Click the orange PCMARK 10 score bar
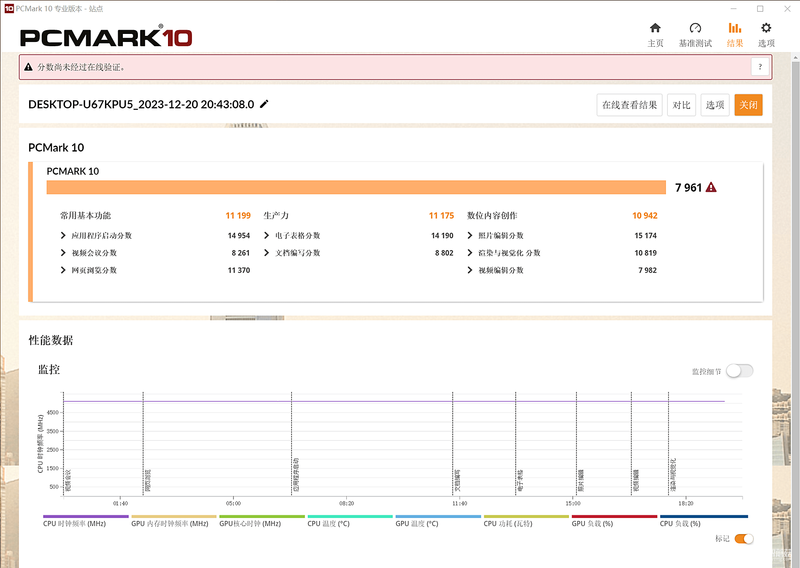The width and height of the screenshot is (800, 568). pos(356,187)
